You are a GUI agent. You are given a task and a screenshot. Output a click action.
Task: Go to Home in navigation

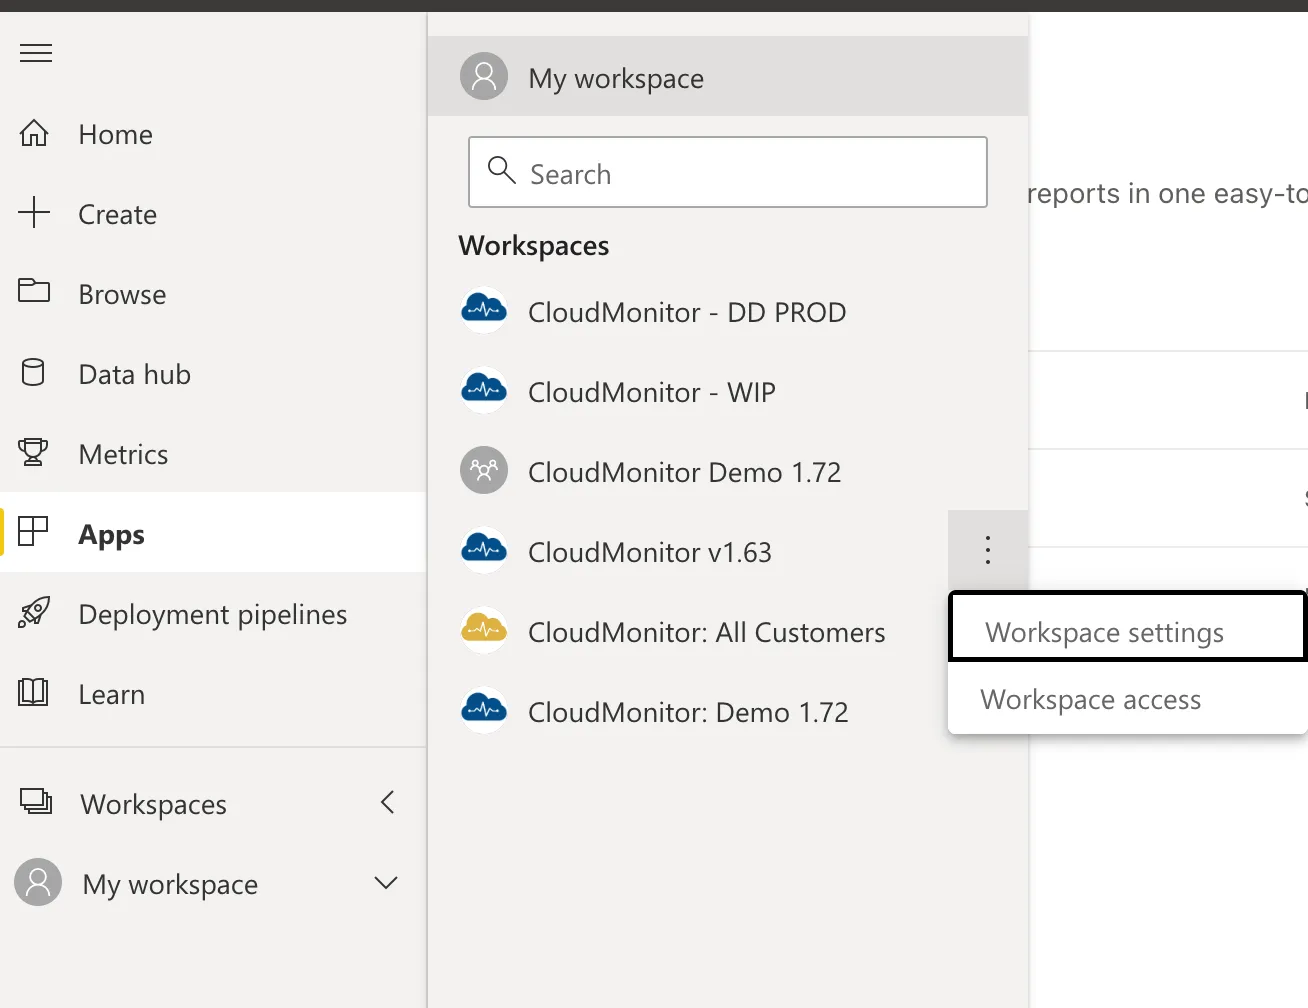coord(213,134)
